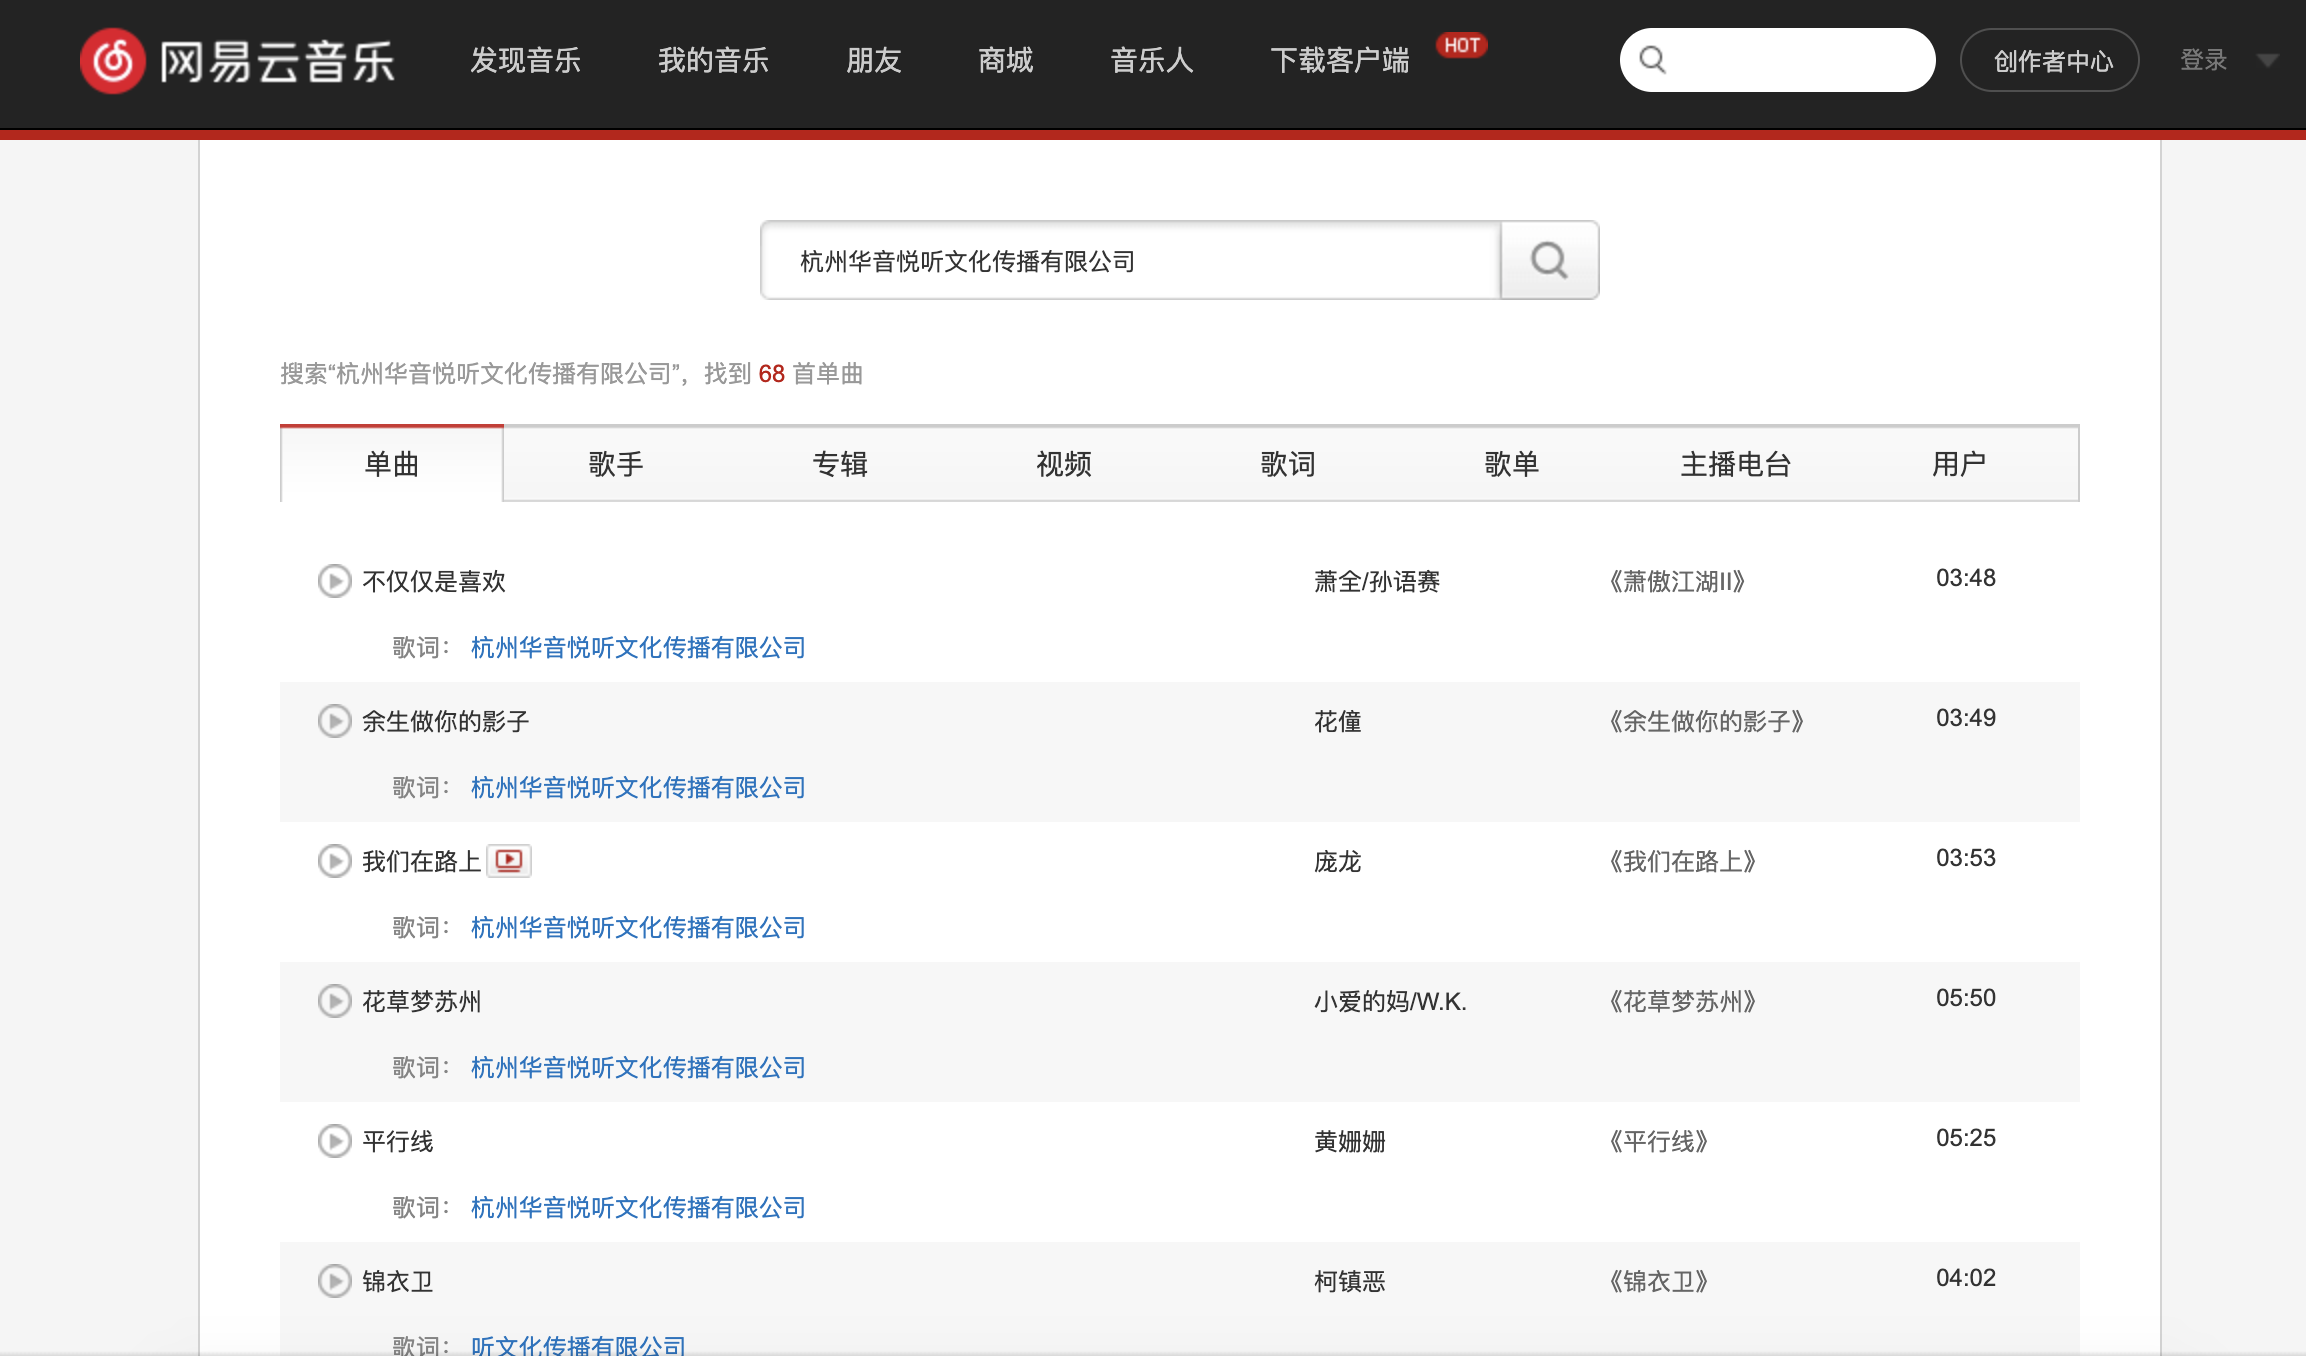Open the MV icon beside 我们在路上
The width and height of the screenshot is (2306, 1356).
coord(509,861)
